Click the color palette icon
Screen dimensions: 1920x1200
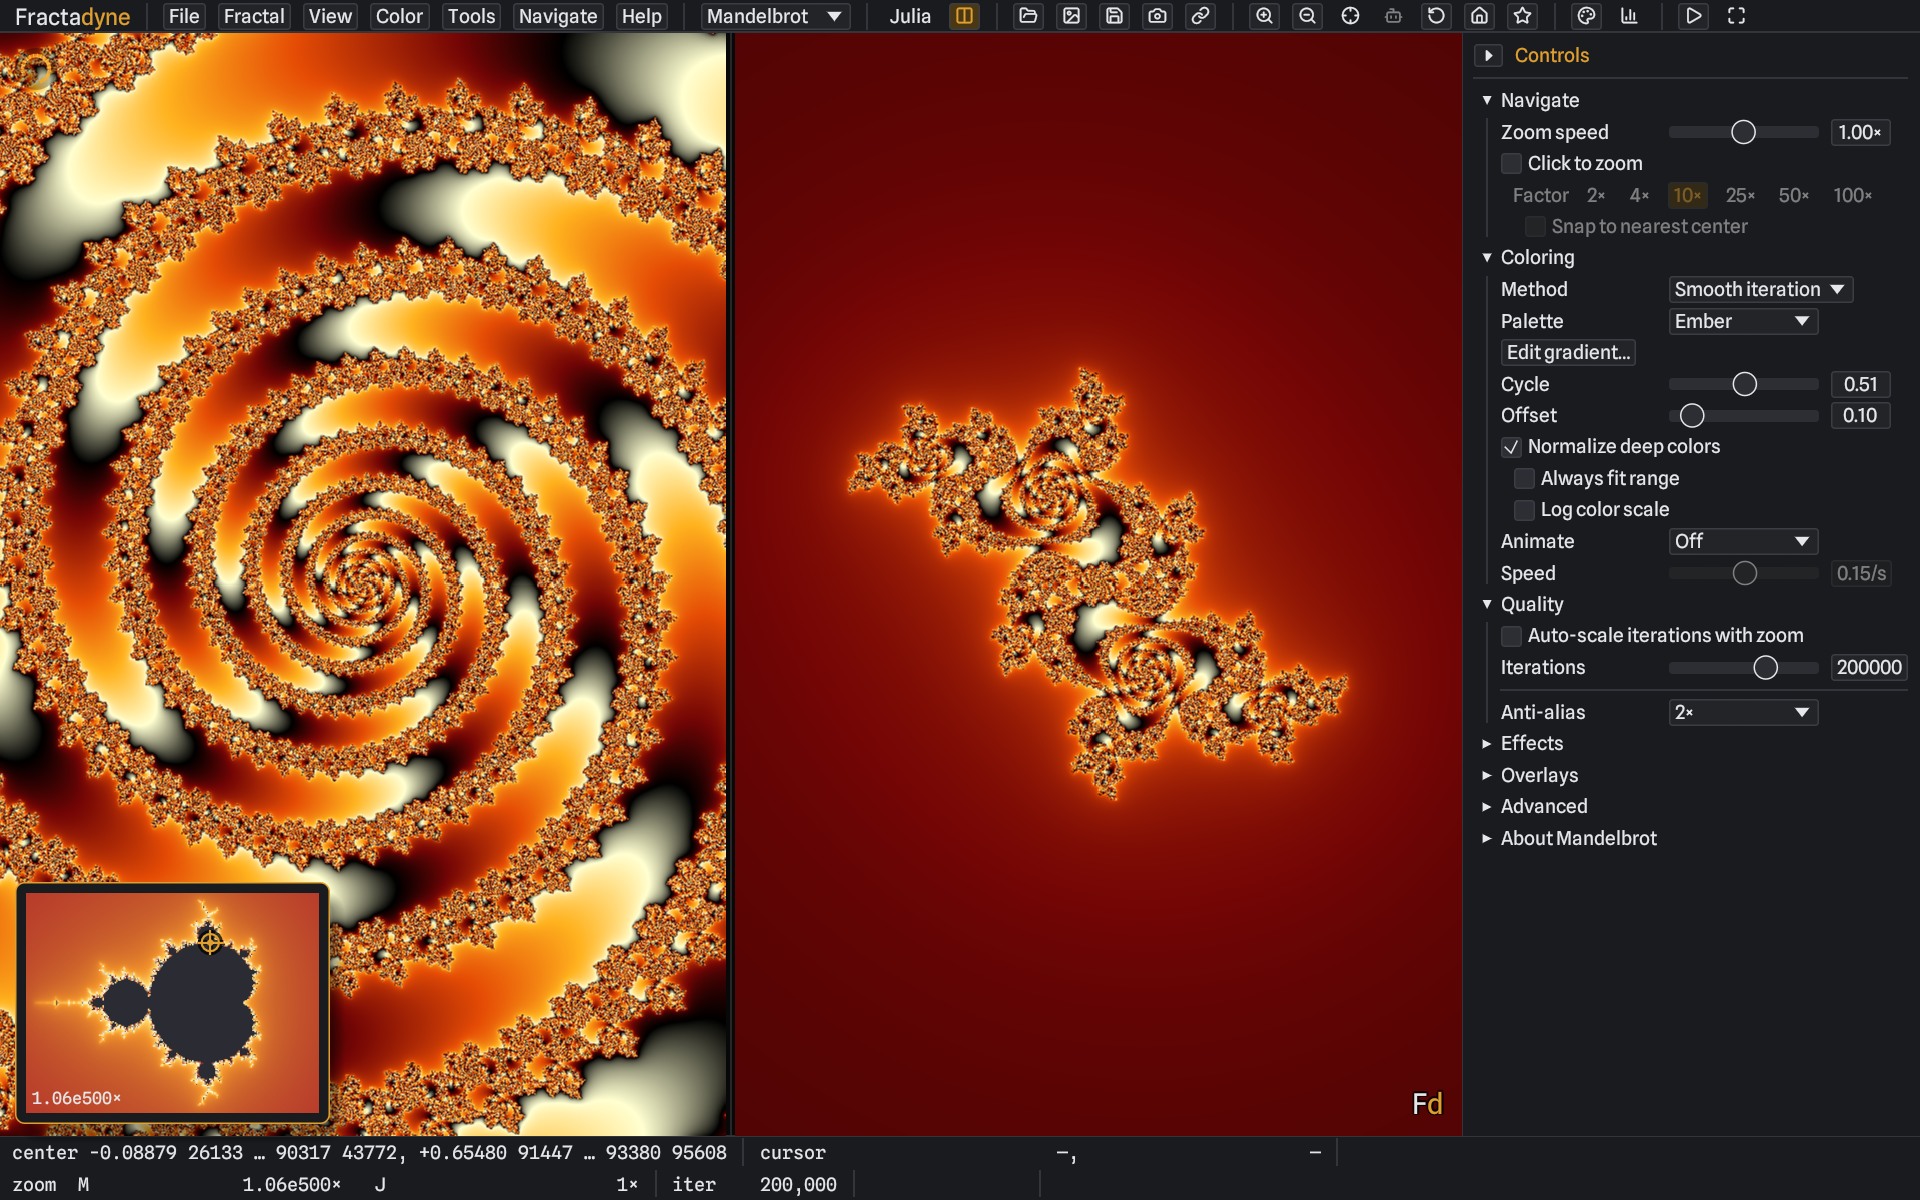pos(1586,16)
